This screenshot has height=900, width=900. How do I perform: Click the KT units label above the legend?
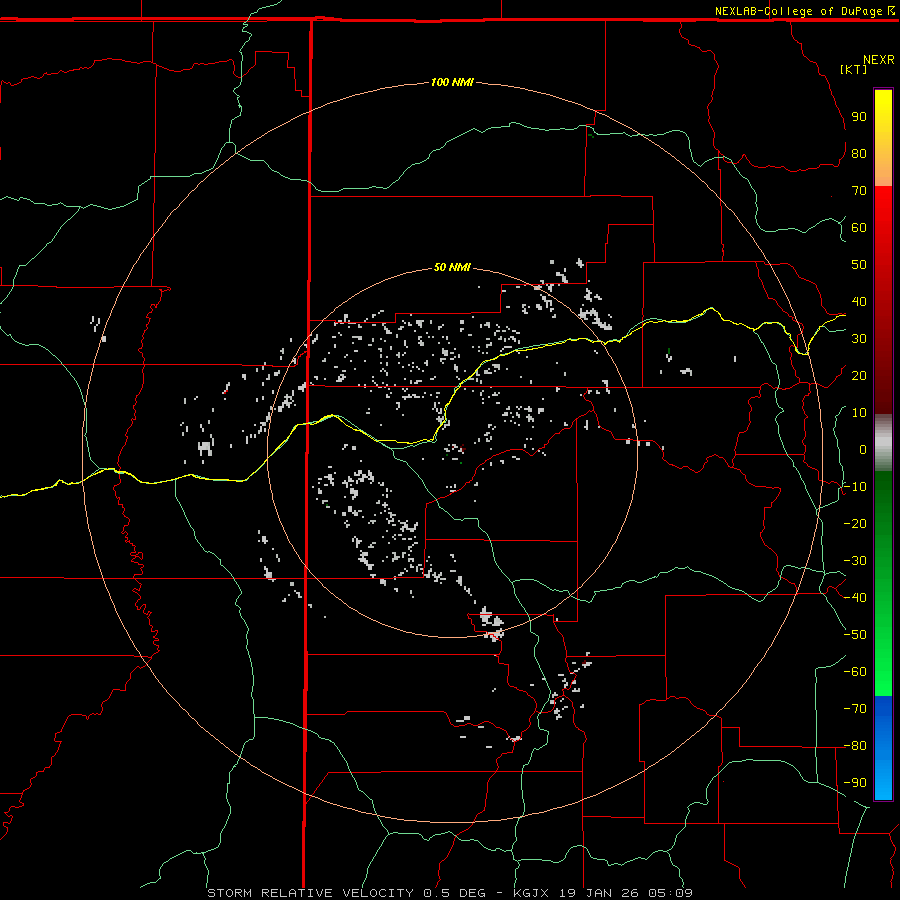click(854, 69)
